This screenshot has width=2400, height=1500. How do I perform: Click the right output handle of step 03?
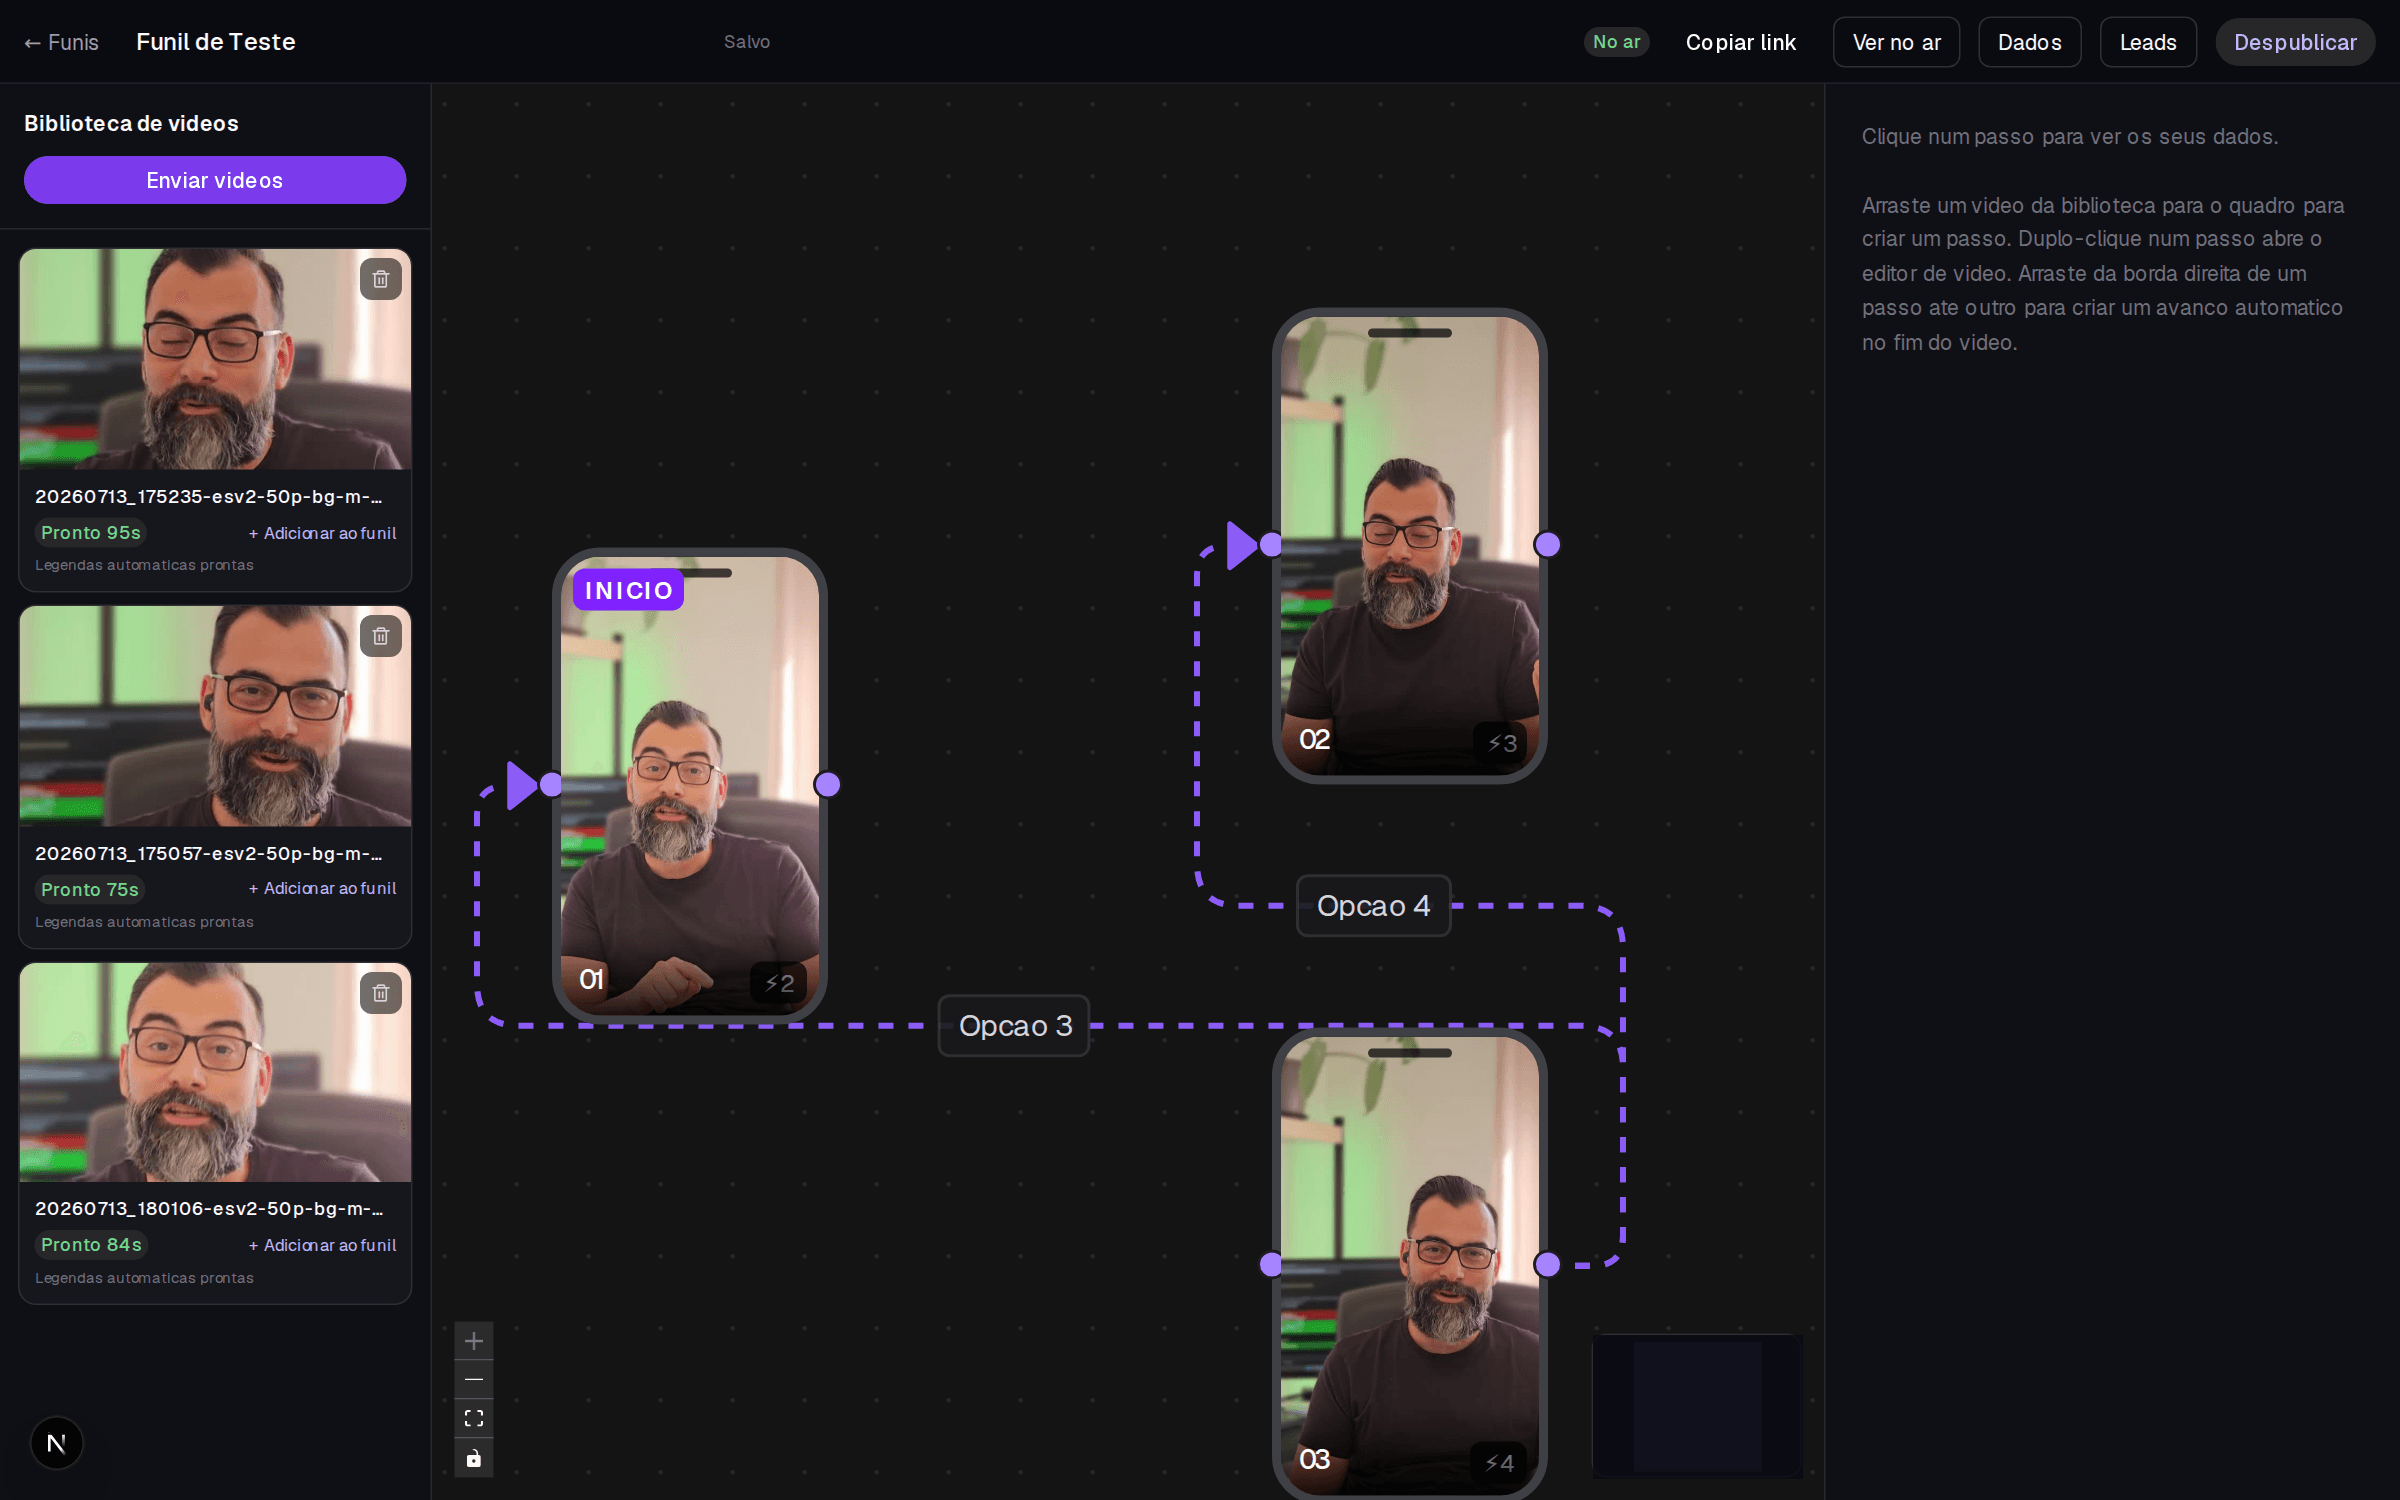coord(1547,1265)
